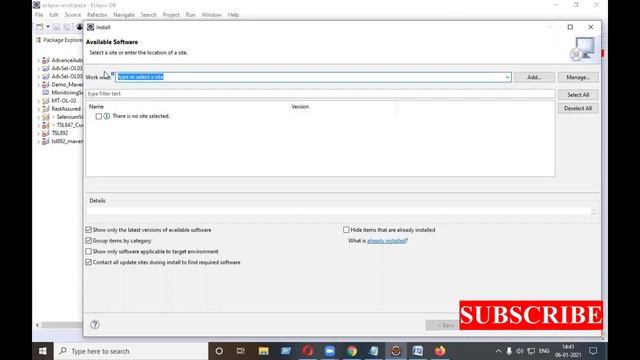This screenshot has height=360, width=640.
Task: Expand the RestAssured project tree node
Action: [x=39, y=109]
